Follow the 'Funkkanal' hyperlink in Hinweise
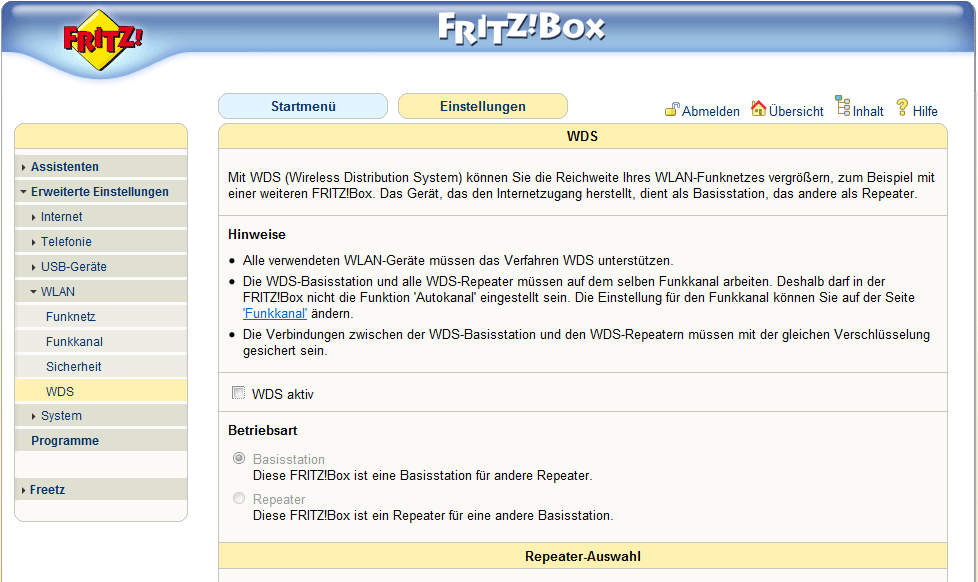 pos(275,314)
